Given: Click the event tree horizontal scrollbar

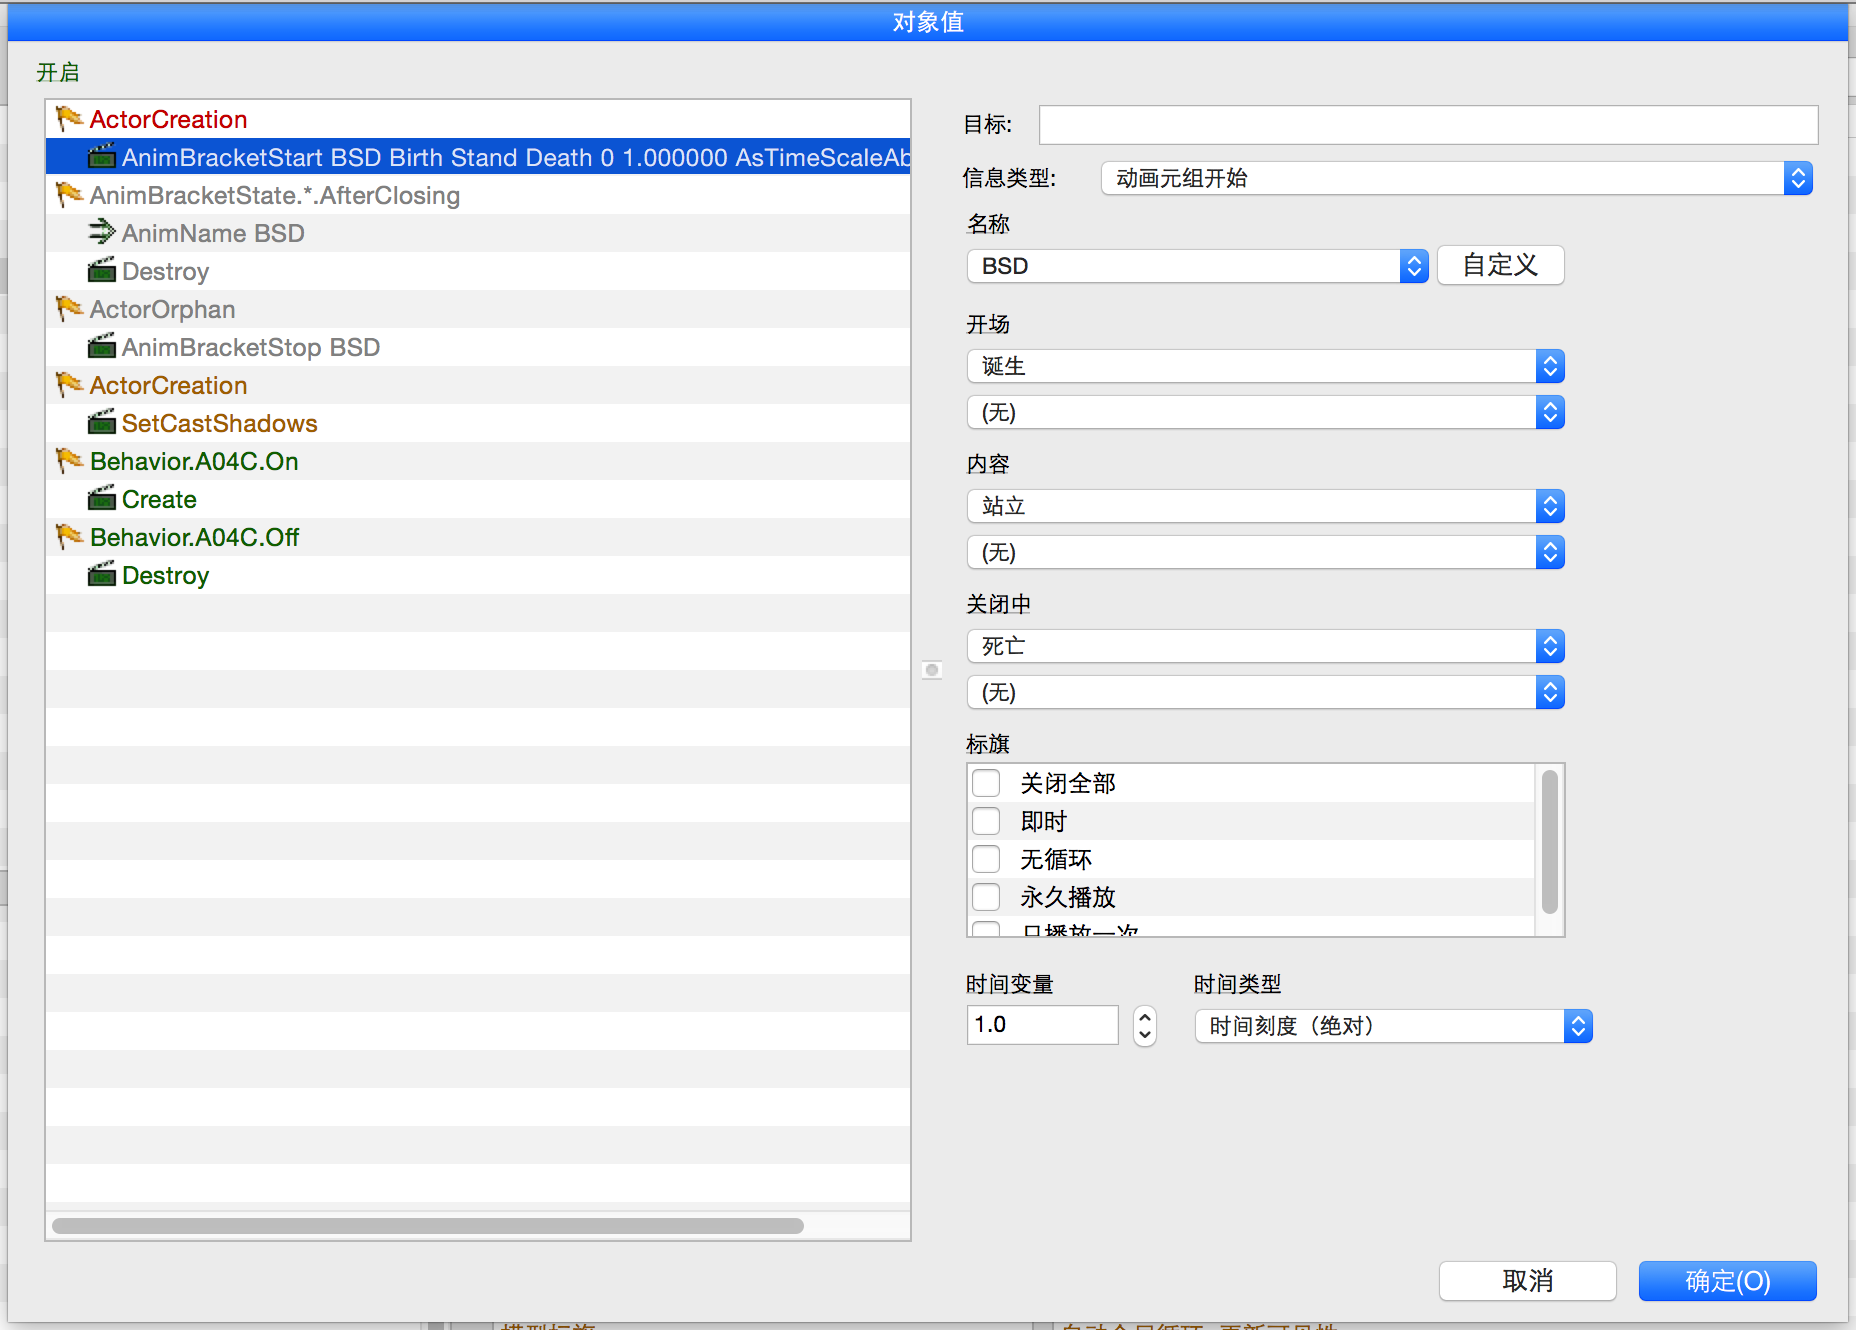Looking at the screenshot, I should [x=428, y=1226].
